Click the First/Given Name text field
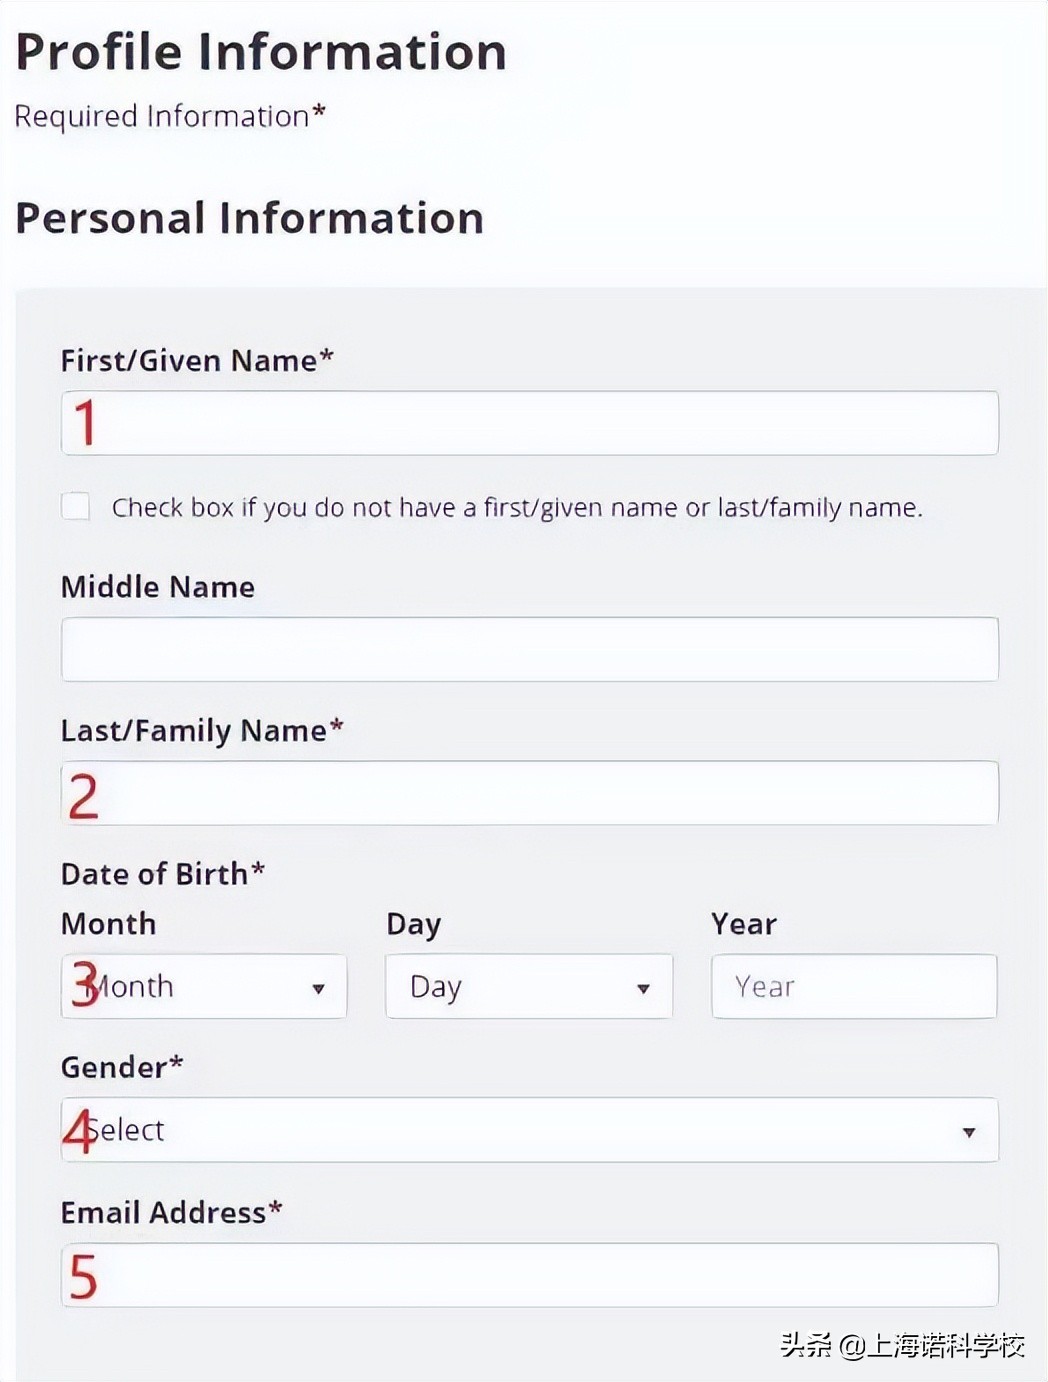 (x=530, y=423)
